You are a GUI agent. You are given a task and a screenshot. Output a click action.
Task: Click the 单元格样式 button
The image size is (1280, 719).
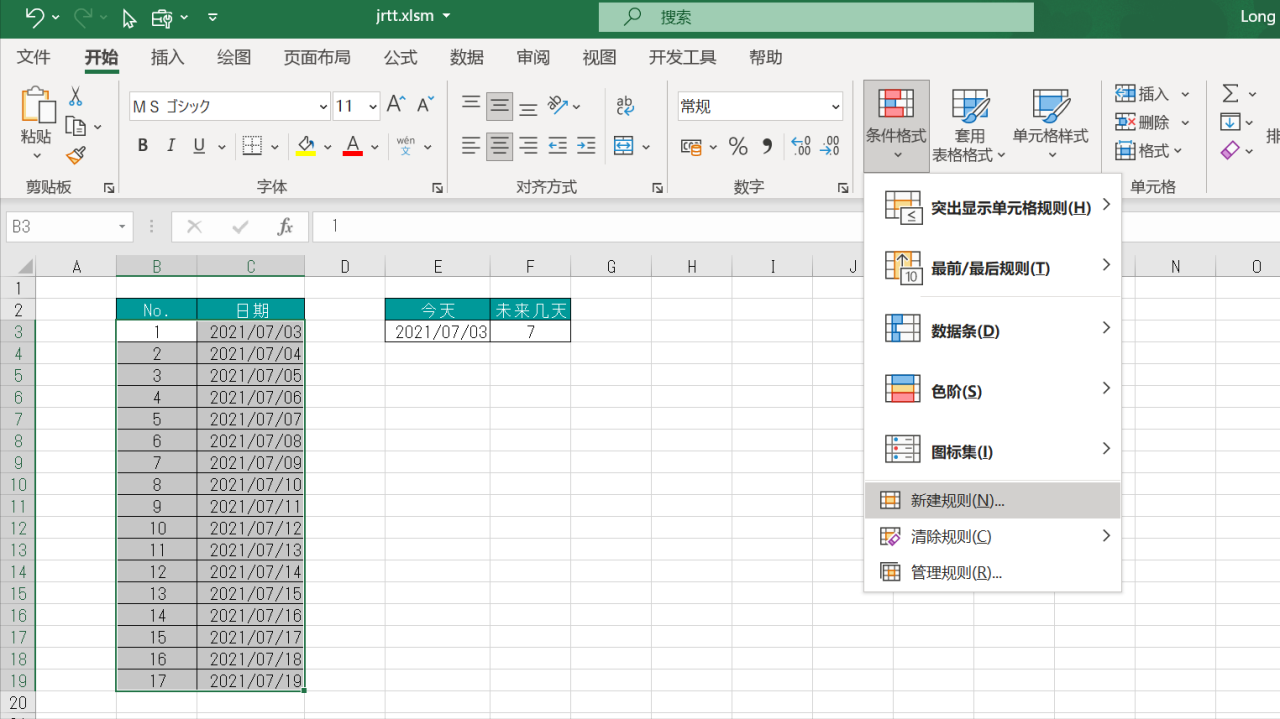pos(1050,125)
